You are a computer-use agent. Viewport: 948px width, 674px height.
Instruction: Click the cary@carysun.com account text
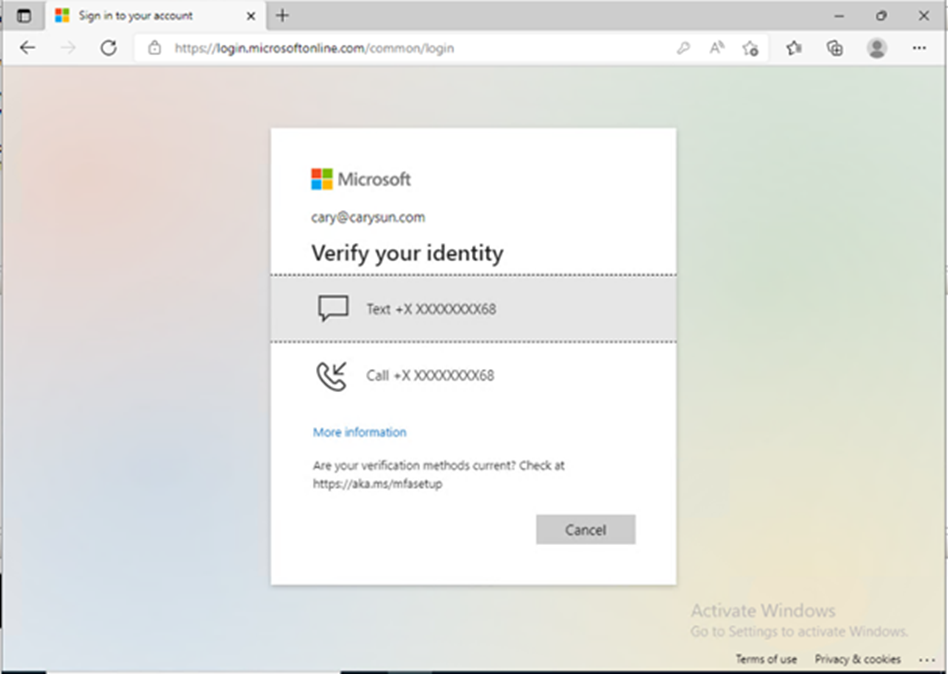[368, 217]
